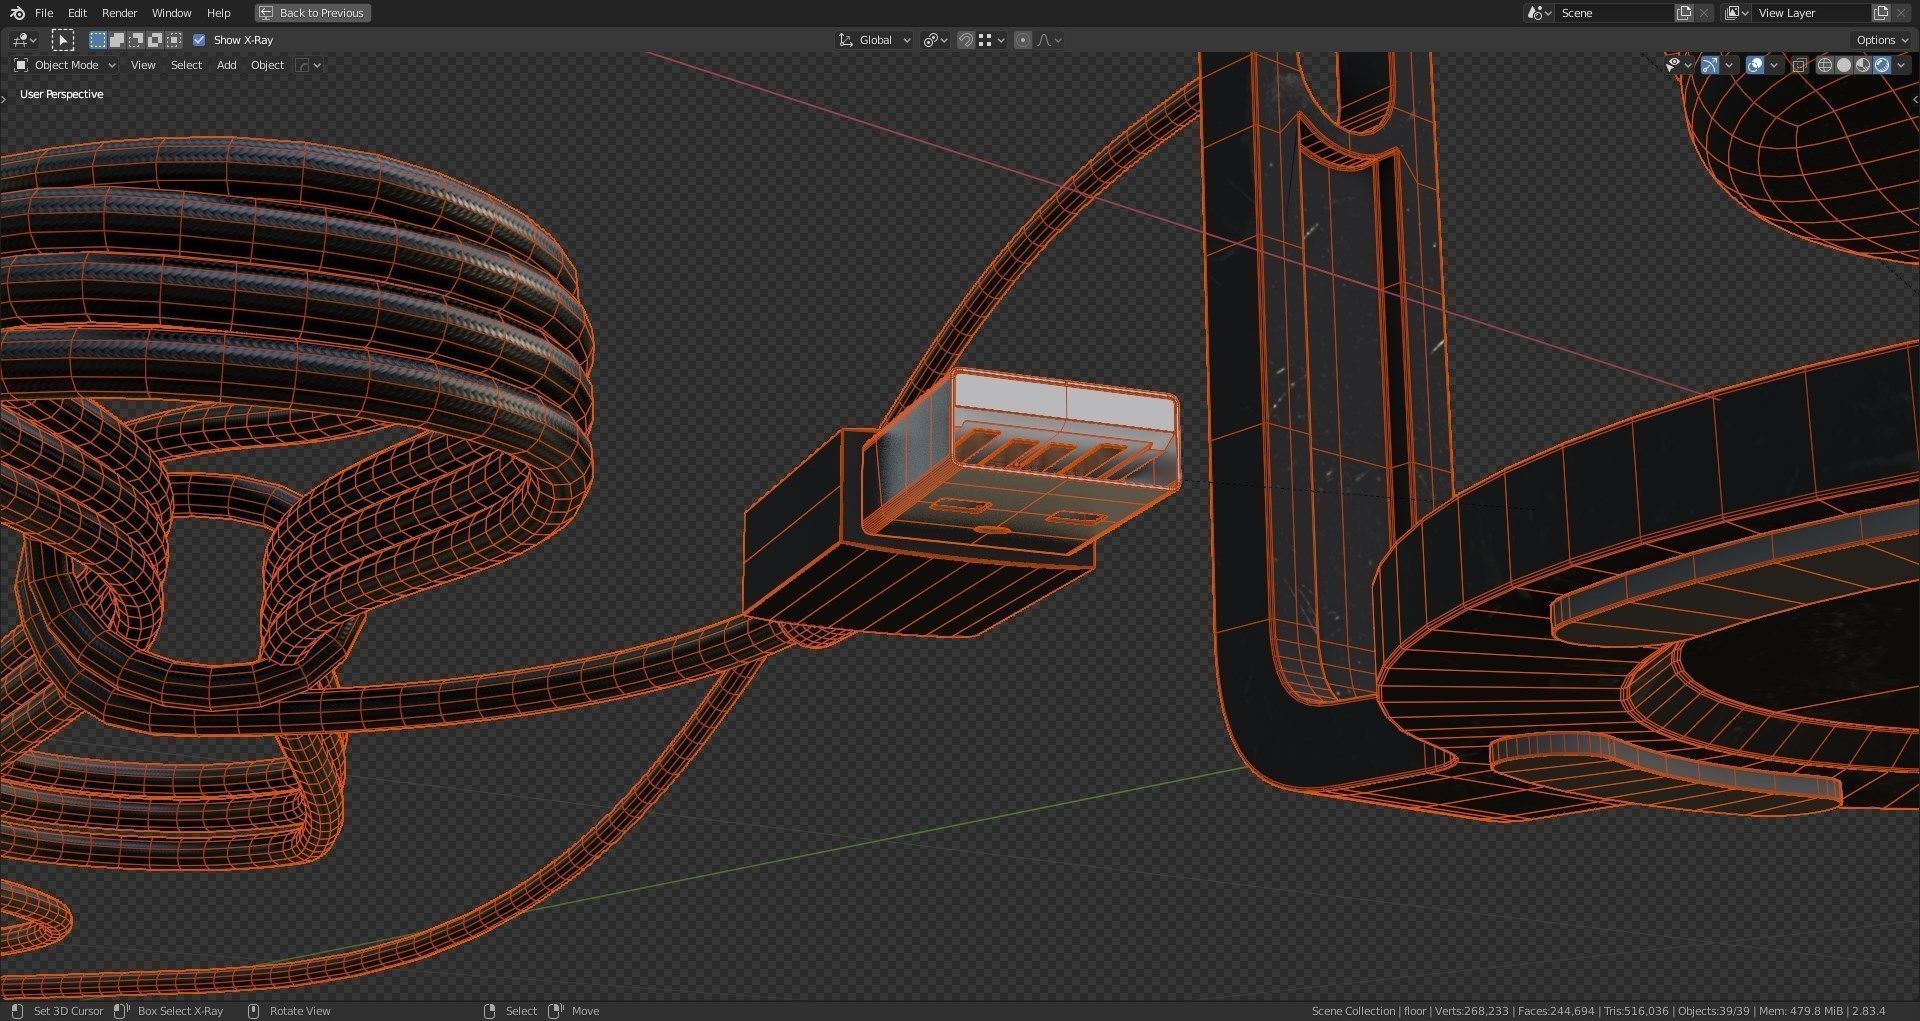Open the Object Mode dropdown
The image size is (1920, 1021).
pos(66,65)
